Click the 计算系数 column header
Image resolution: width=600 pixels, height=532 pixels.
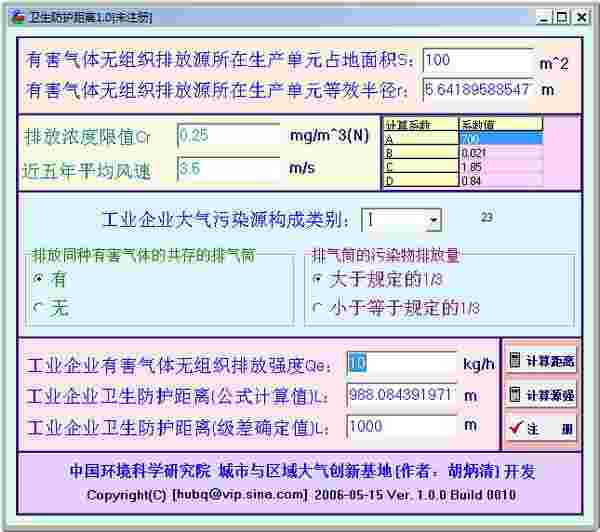click(x=421, y=124)
